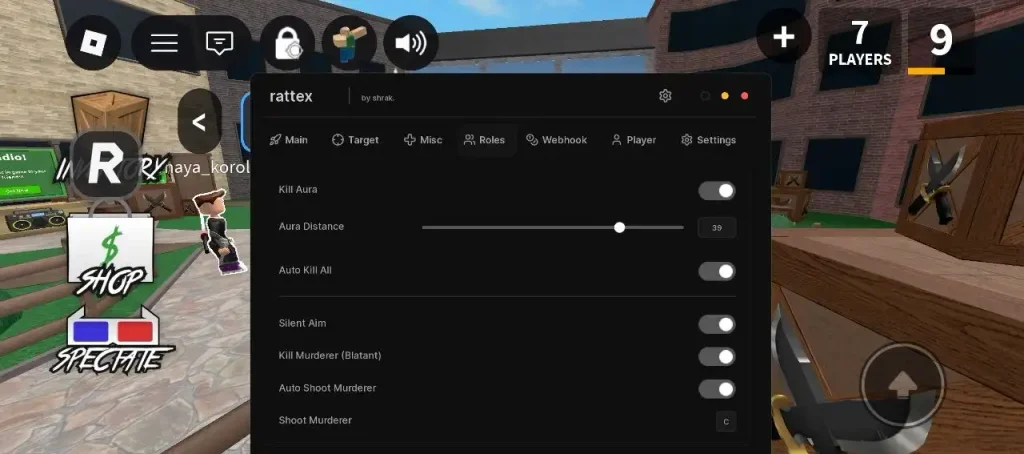The width and height of the screenshot is (1024, 454).
Task: Click the yellow window dot
Action: [x=725, y=96]
